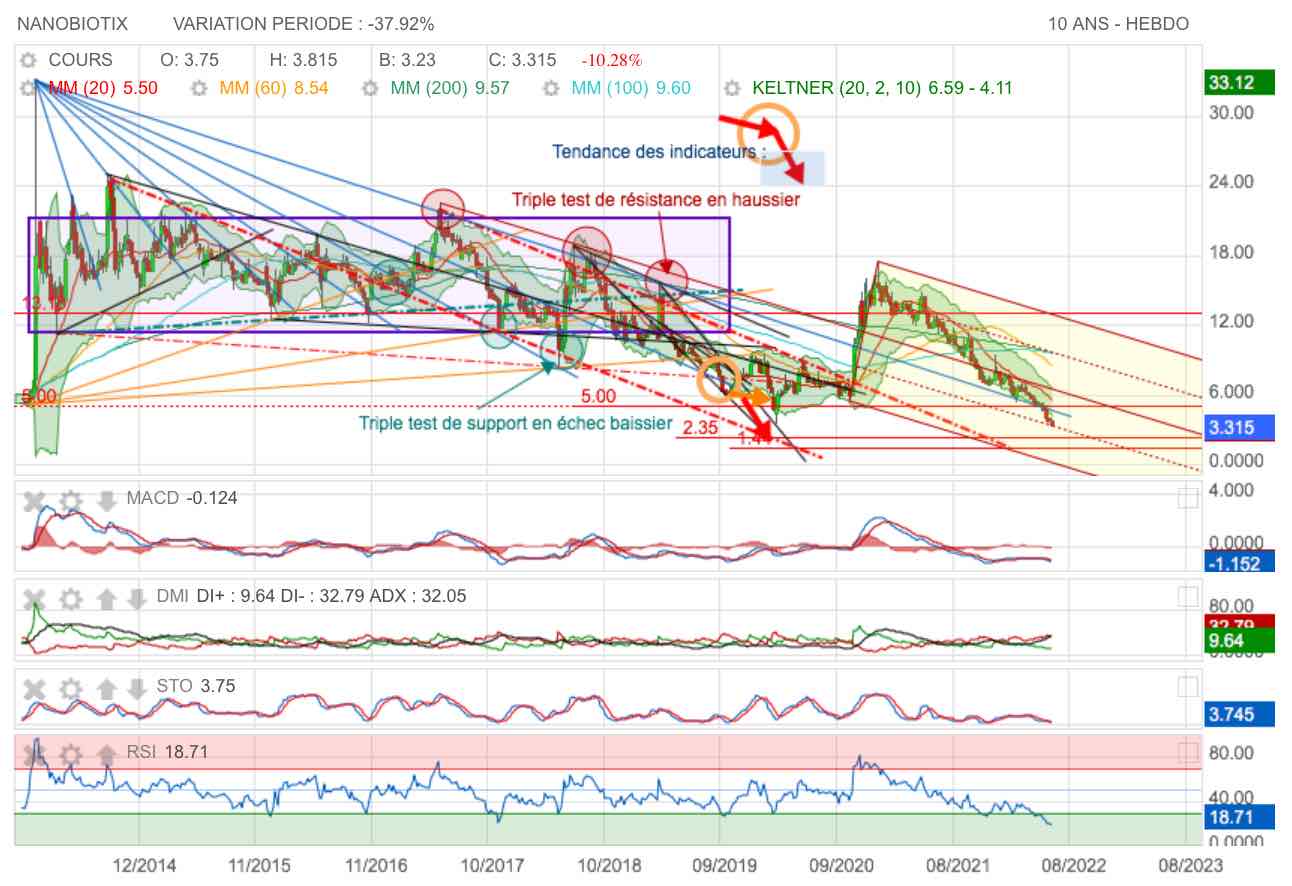Click the close value C: 3.315

[522, 60]
